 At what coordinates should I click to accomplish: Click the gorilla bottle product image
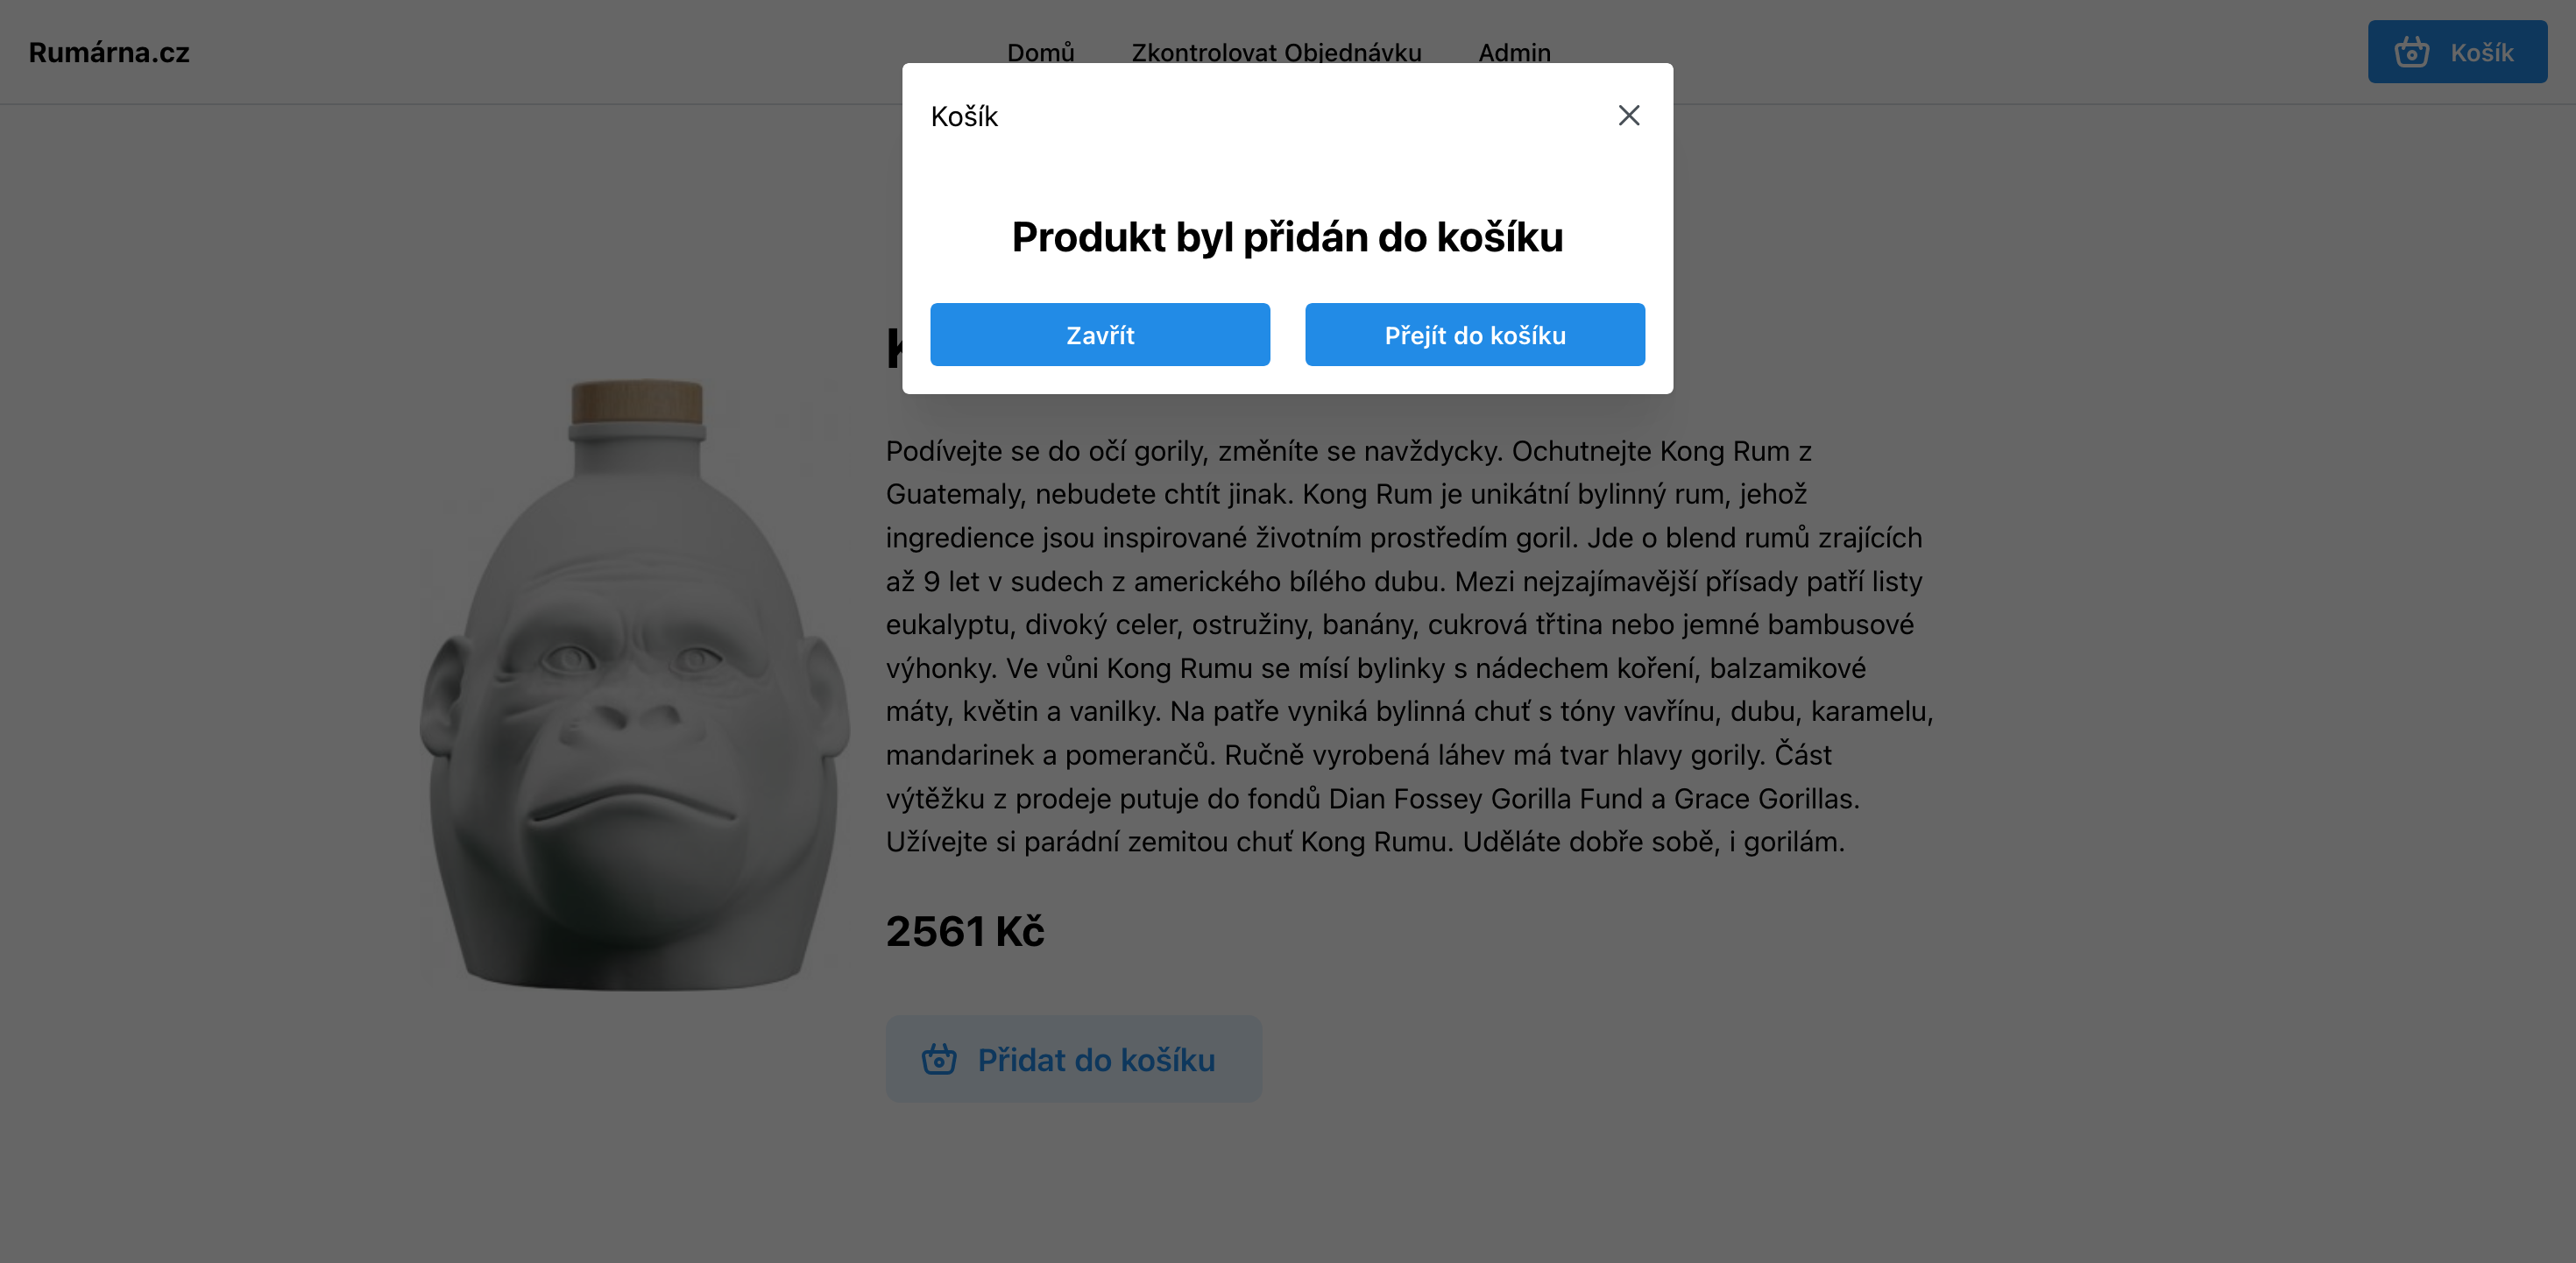coord(635,686)
